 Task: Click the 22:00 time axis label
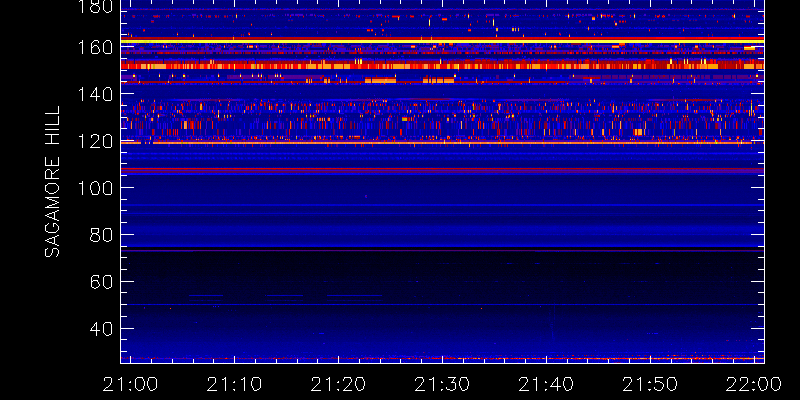click(x=755, y=384)
